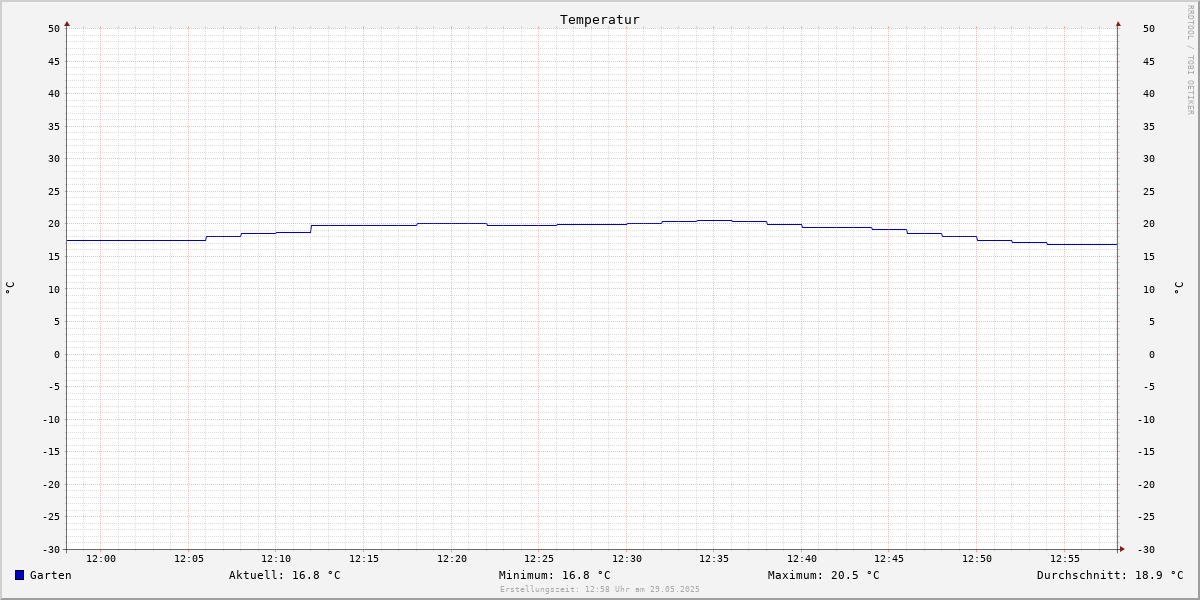Click the 12:25 time axis label
This screenshot has height=600, width=1200.
pos(539,559)
